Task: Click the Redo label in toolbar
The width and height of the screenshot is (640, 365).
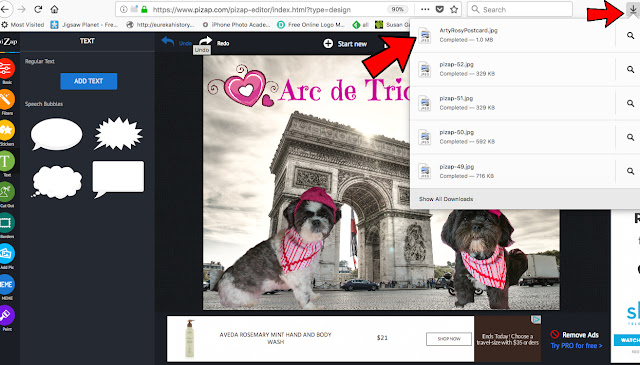Action: pos(223,43)
